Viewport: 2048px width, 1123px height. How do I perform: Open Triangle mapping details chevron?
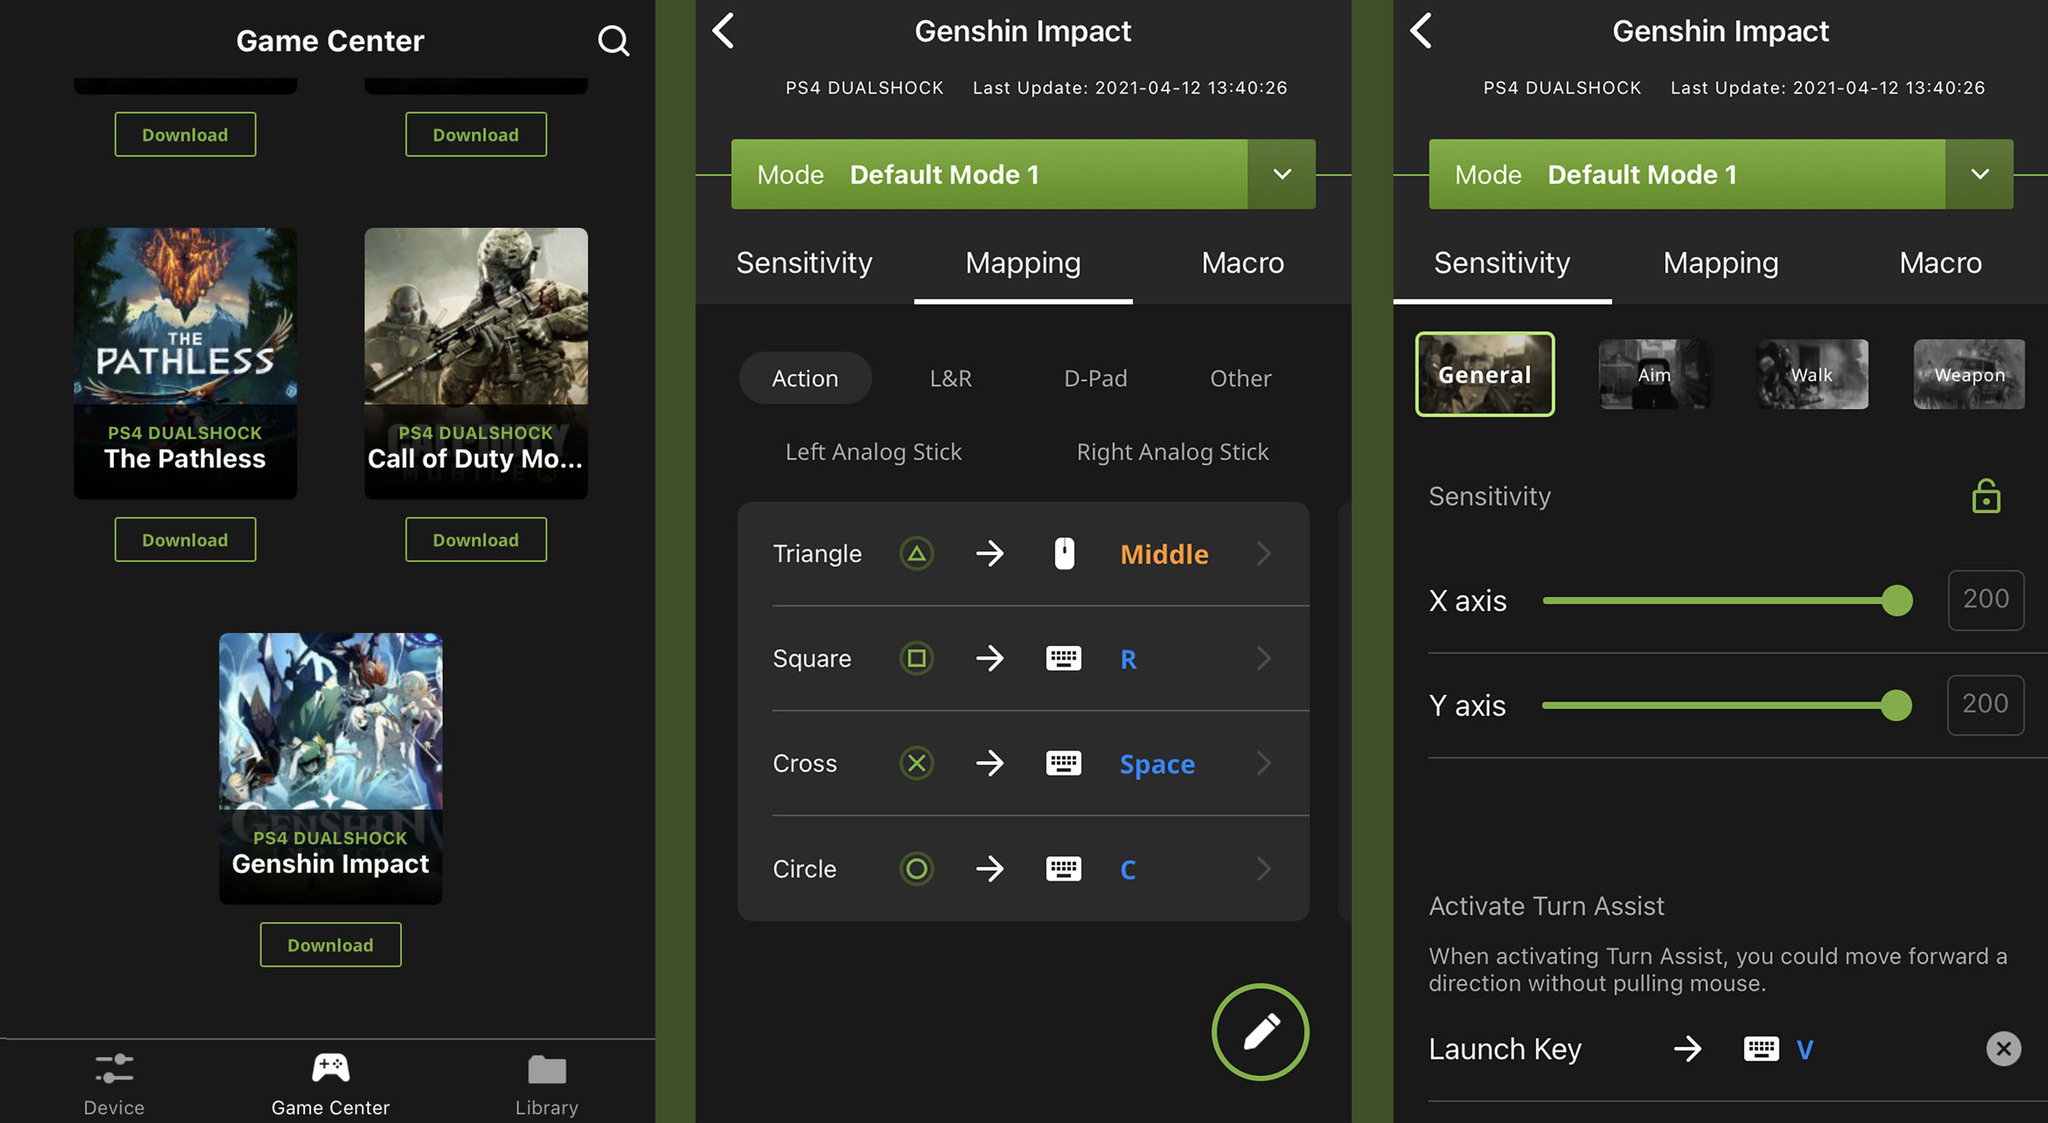[x=1264, y=553]
